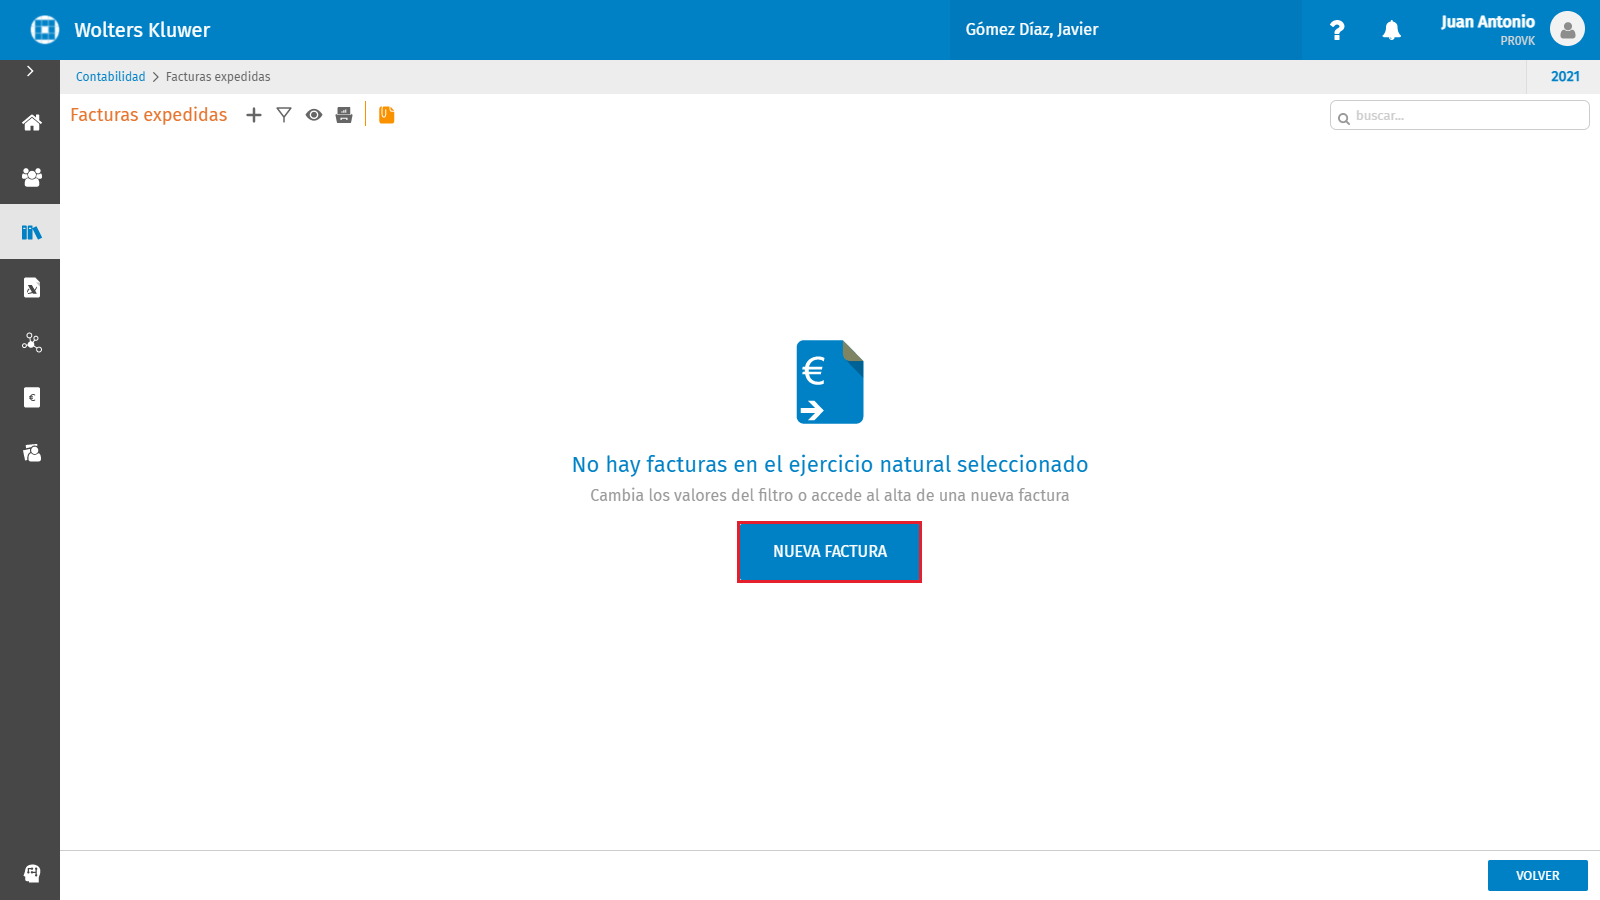Click the assistant icon at the sidebar bottom

[32, 873]
